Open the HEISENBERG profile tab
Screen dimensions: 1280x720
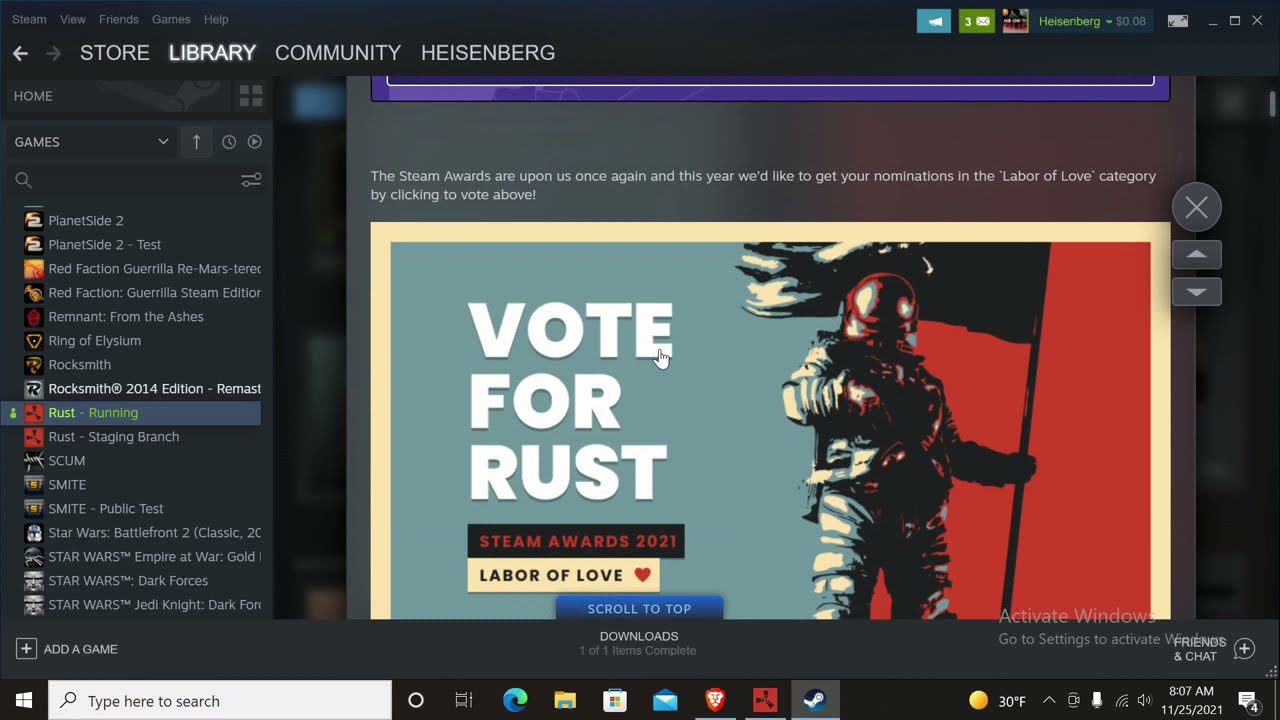(x=488, y=53)
